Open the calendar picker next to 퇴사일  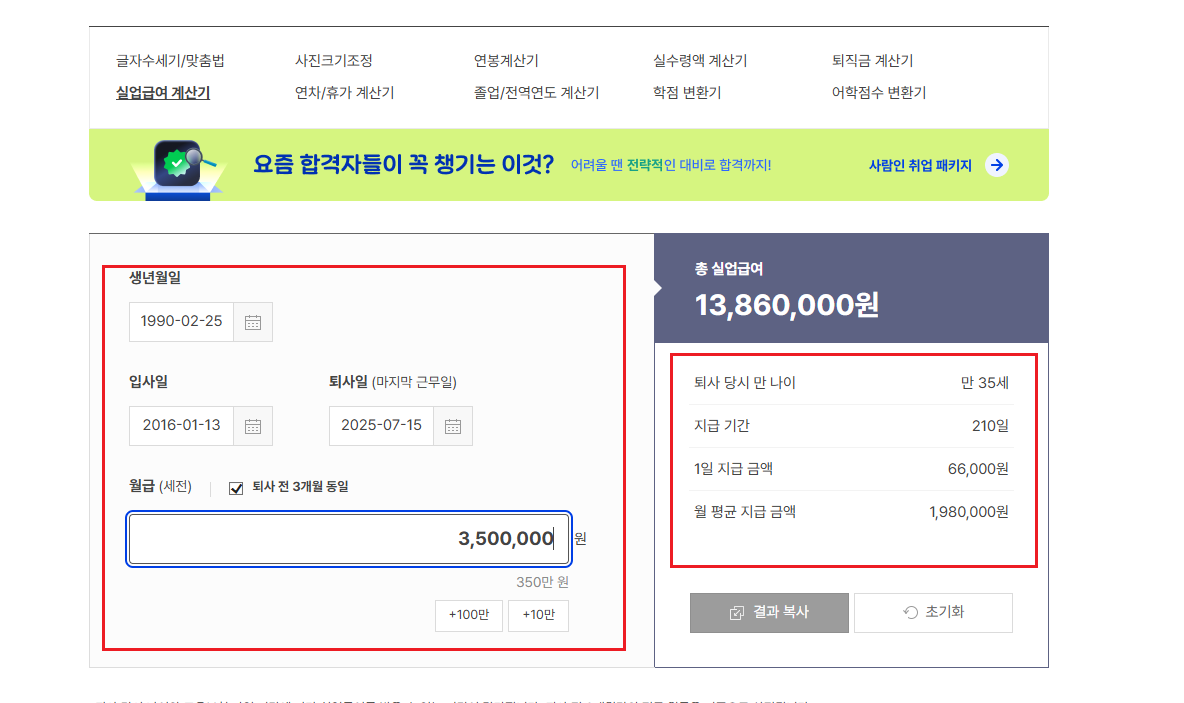pos(452,426)
